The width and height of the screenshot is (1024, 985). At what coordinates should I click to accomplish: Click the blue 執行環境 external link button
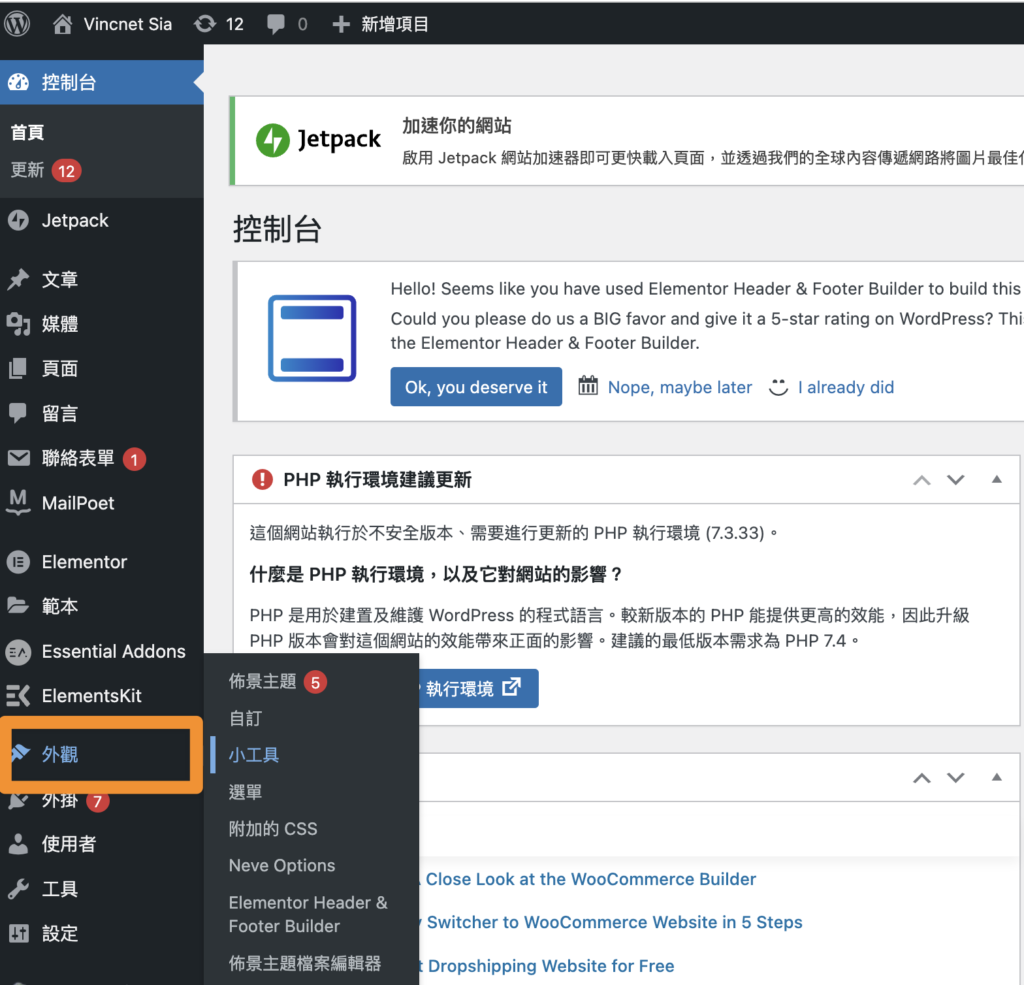[478, 688]
